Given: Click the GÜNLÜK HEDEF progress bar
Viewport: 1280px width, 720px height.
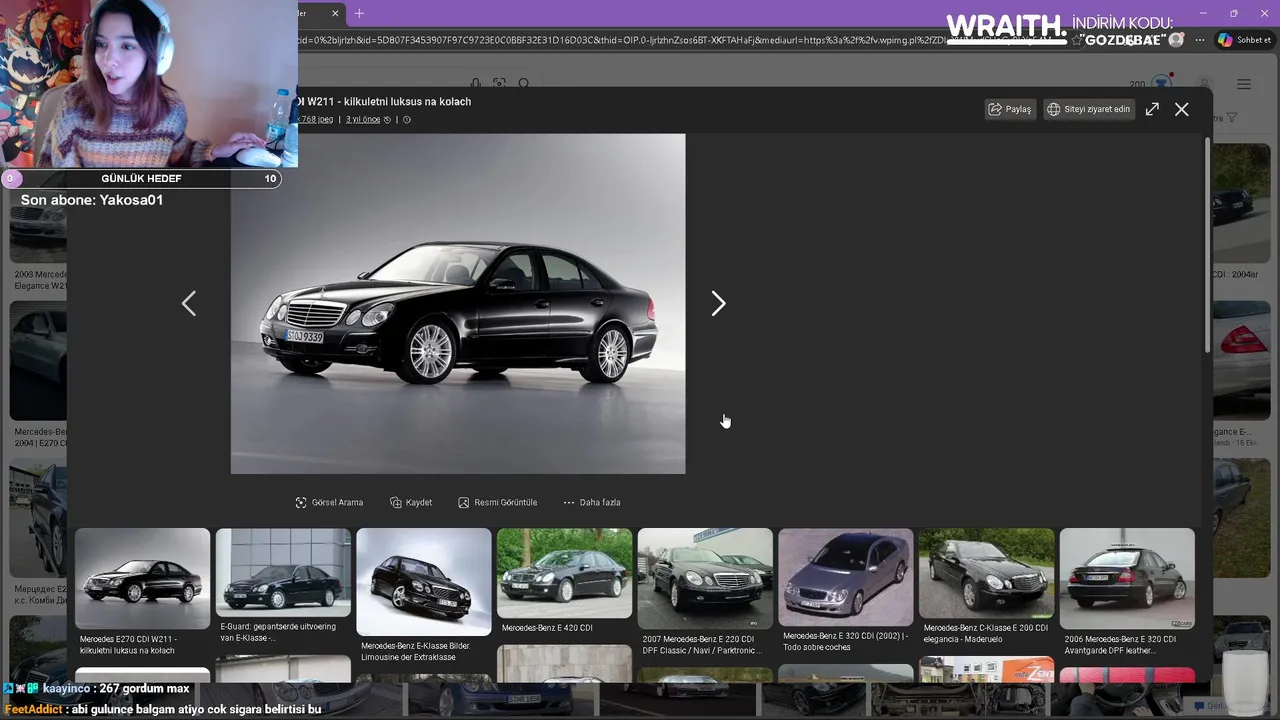Looking at the screenshot, I should 141,178.
